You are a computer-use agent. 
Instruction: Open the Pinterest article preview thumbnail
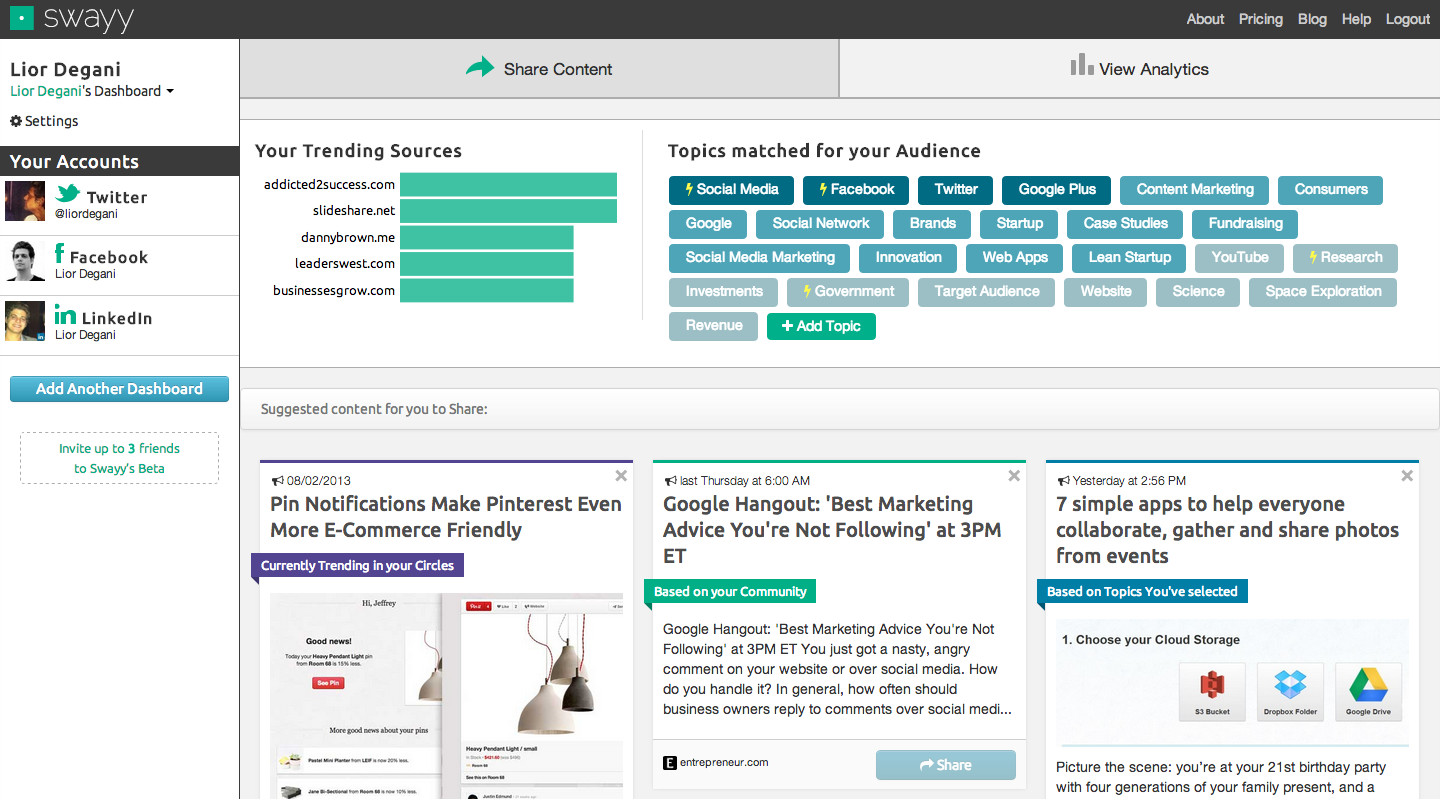coord(446,695)
